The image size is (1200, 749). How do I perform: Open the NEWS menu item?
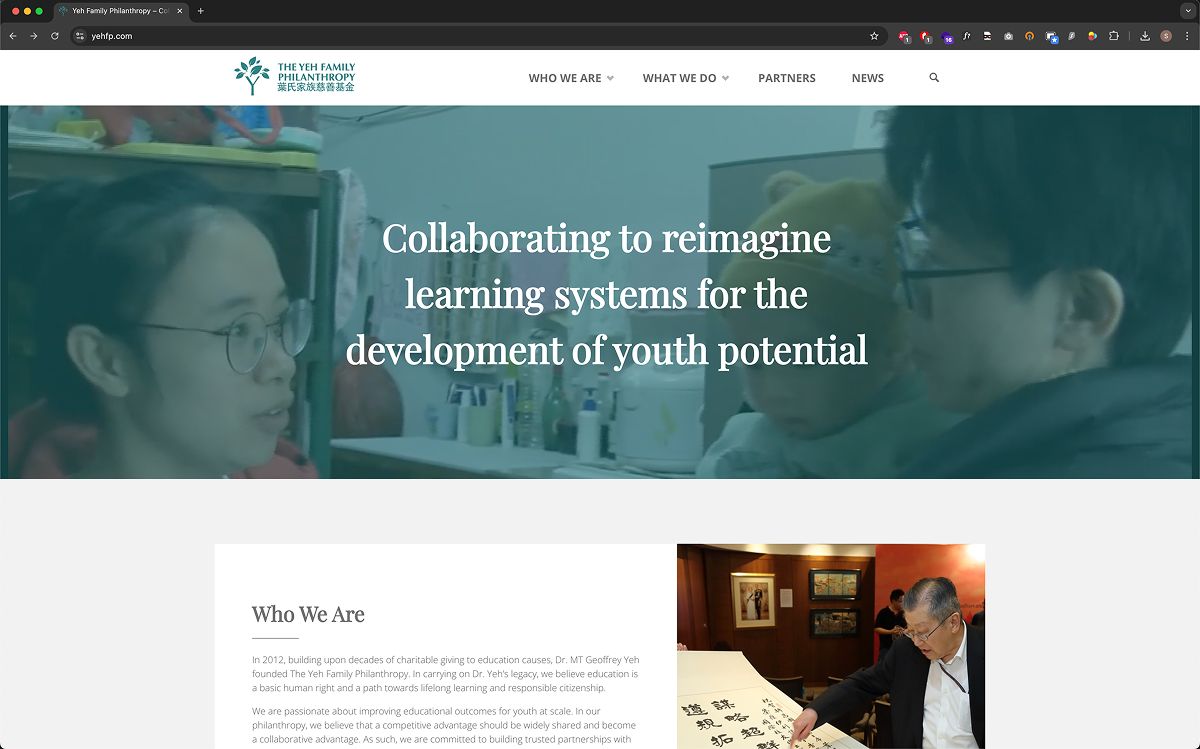868,78
